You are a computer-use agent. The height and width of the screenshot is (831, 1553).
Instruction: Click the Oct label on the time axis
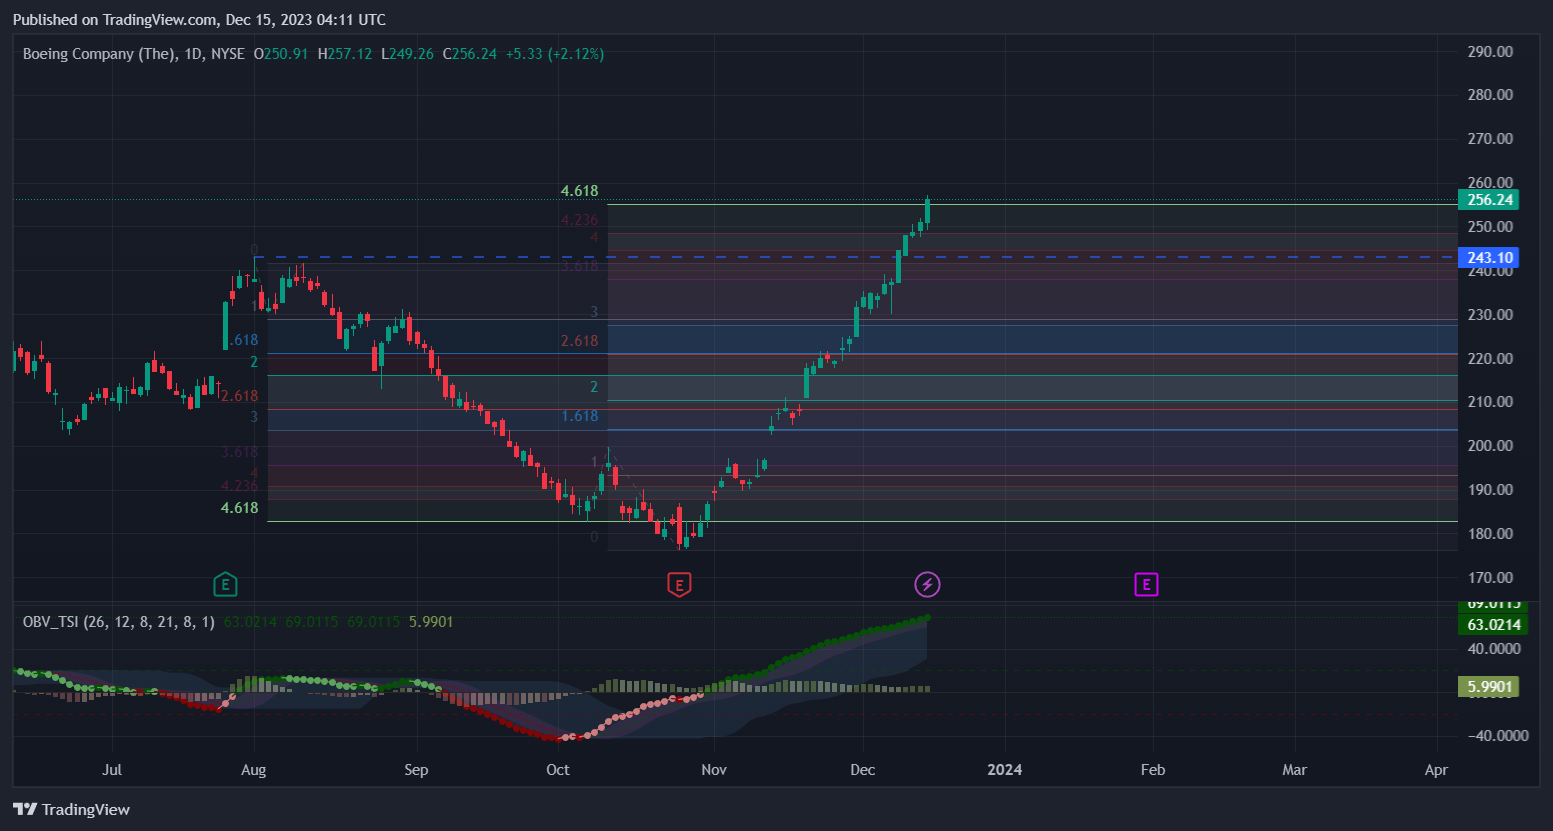pyautogui.click(x=558, y=770)
